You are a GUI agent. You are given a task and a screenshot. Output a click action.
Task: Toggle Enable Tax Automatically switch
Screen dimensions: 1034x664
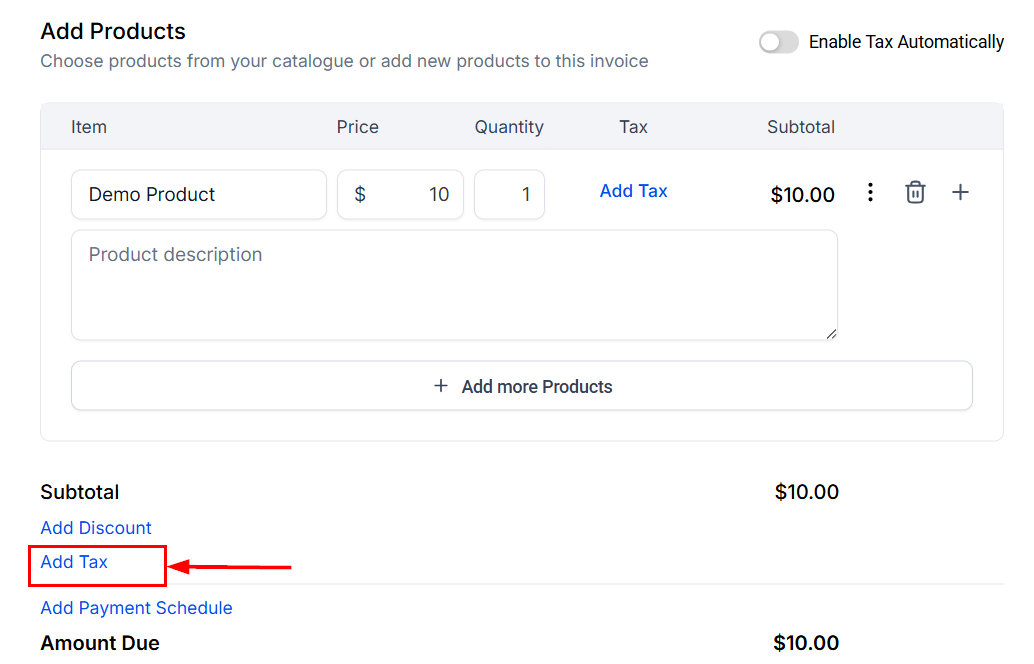[x=778, y=42]
